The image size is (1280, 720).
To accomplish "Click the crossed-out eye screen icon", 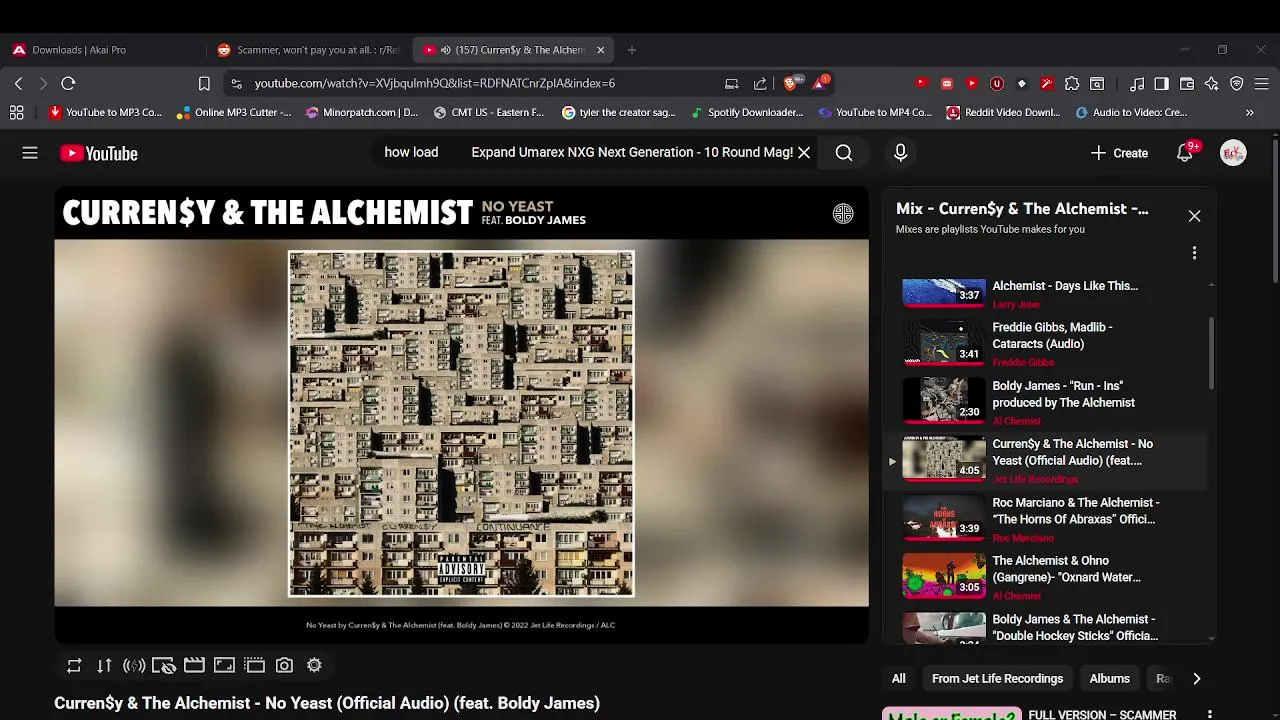I will point(164,665).
